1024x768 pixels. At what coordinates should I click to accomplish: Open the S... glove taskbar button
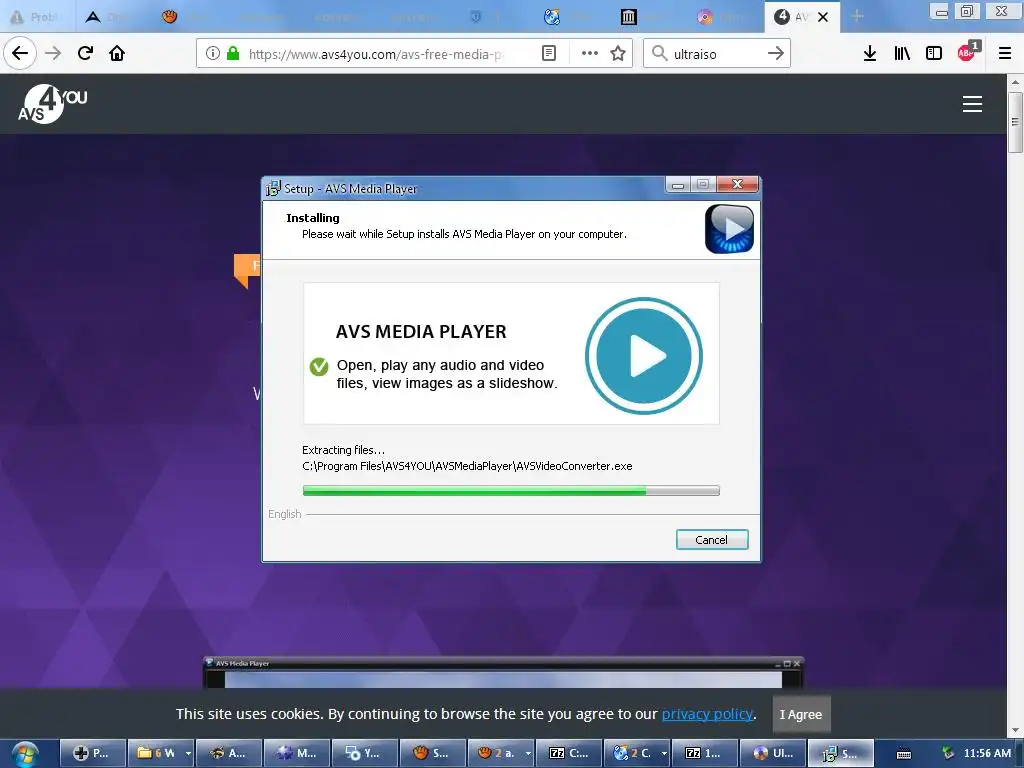[x=432, y=754]
